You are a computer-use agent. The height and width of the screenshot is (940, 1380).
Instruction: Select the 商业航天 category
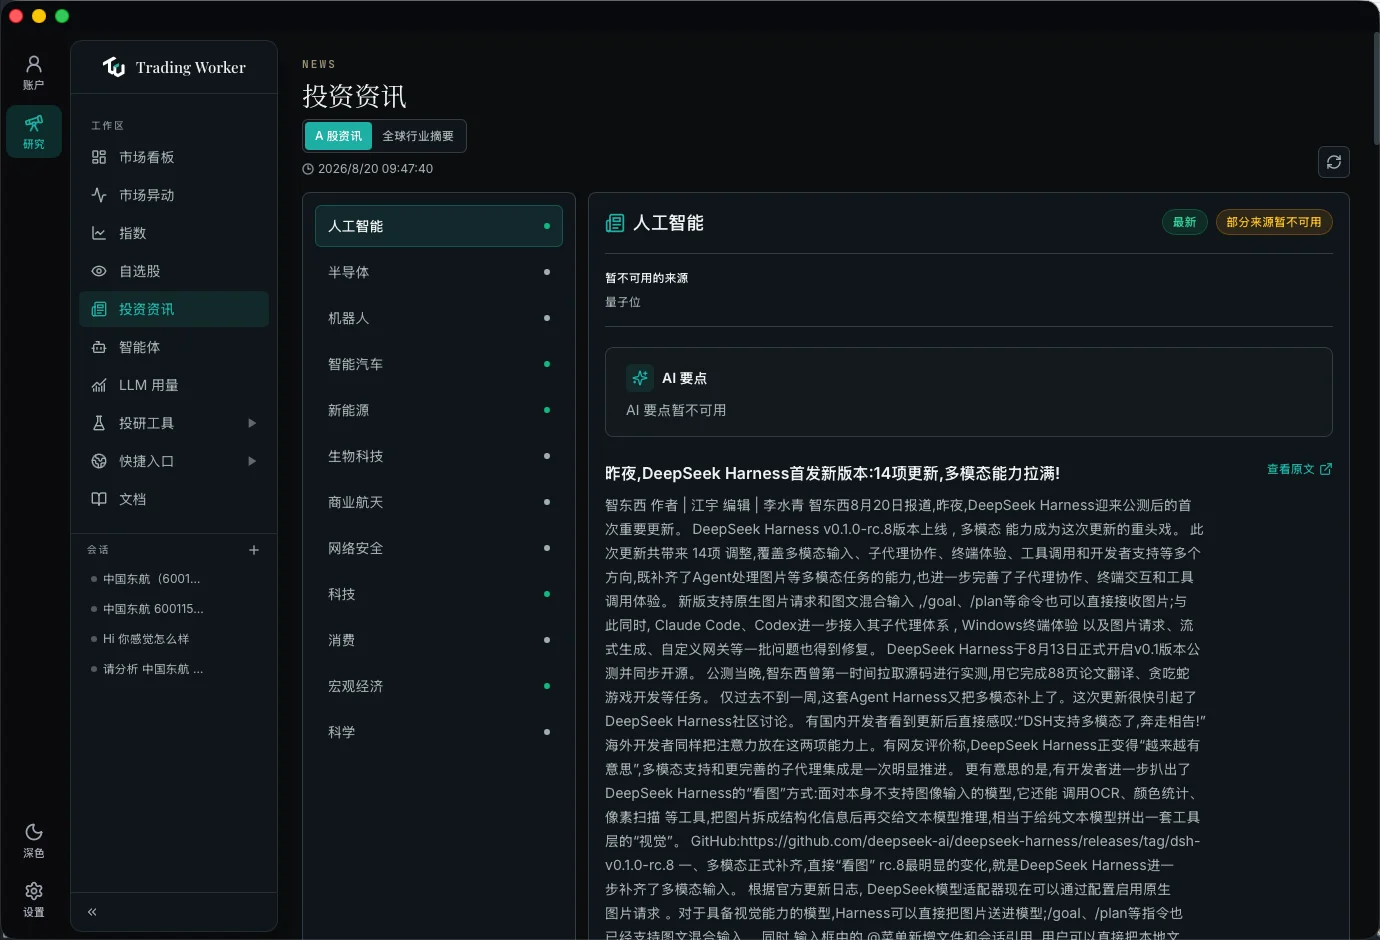439,502
